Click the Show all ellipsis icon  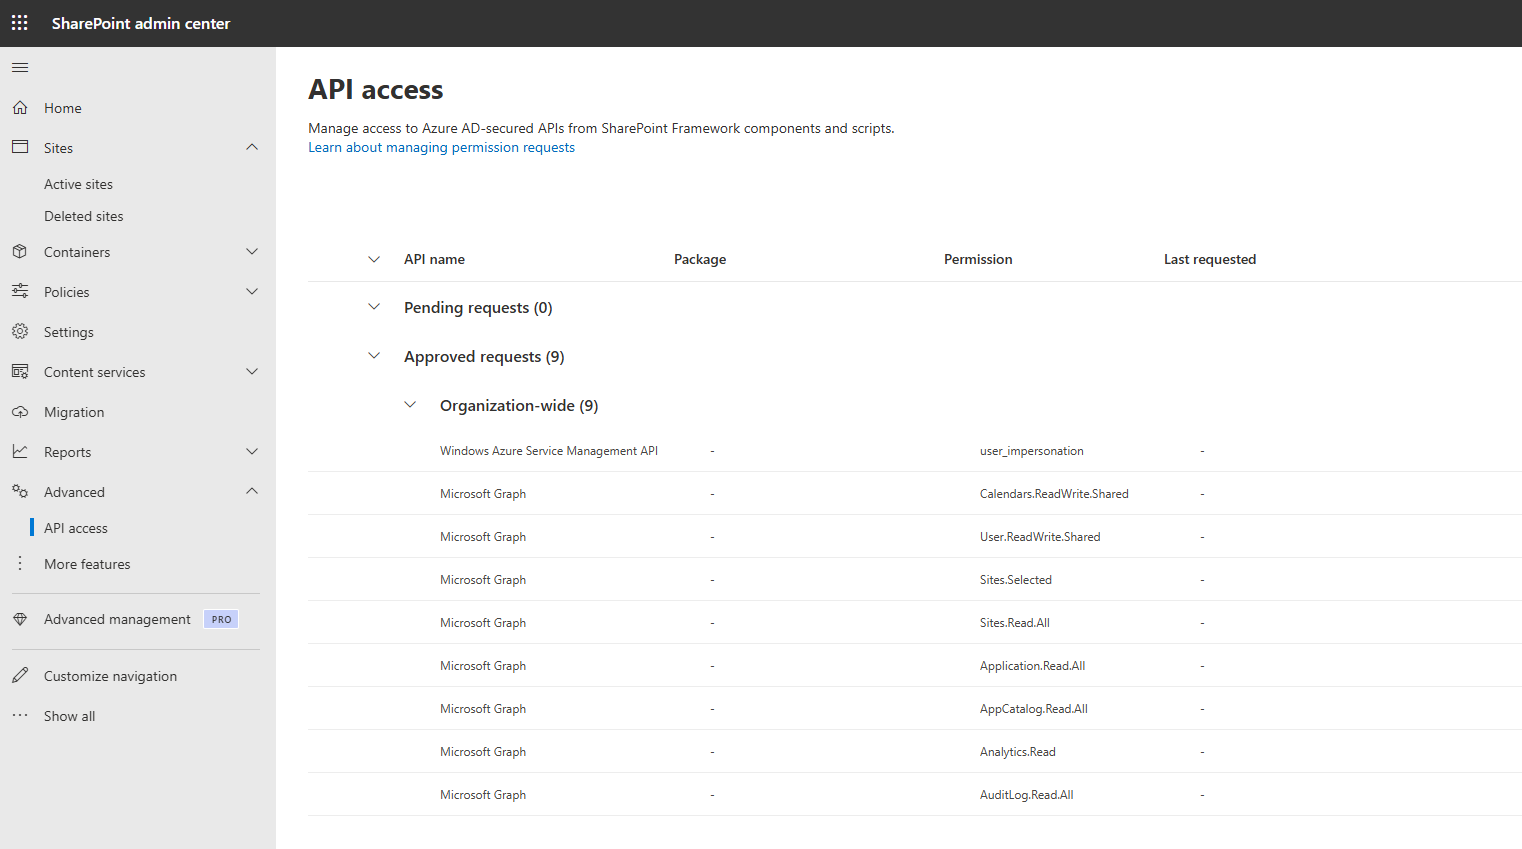click(x=20, y=716)
